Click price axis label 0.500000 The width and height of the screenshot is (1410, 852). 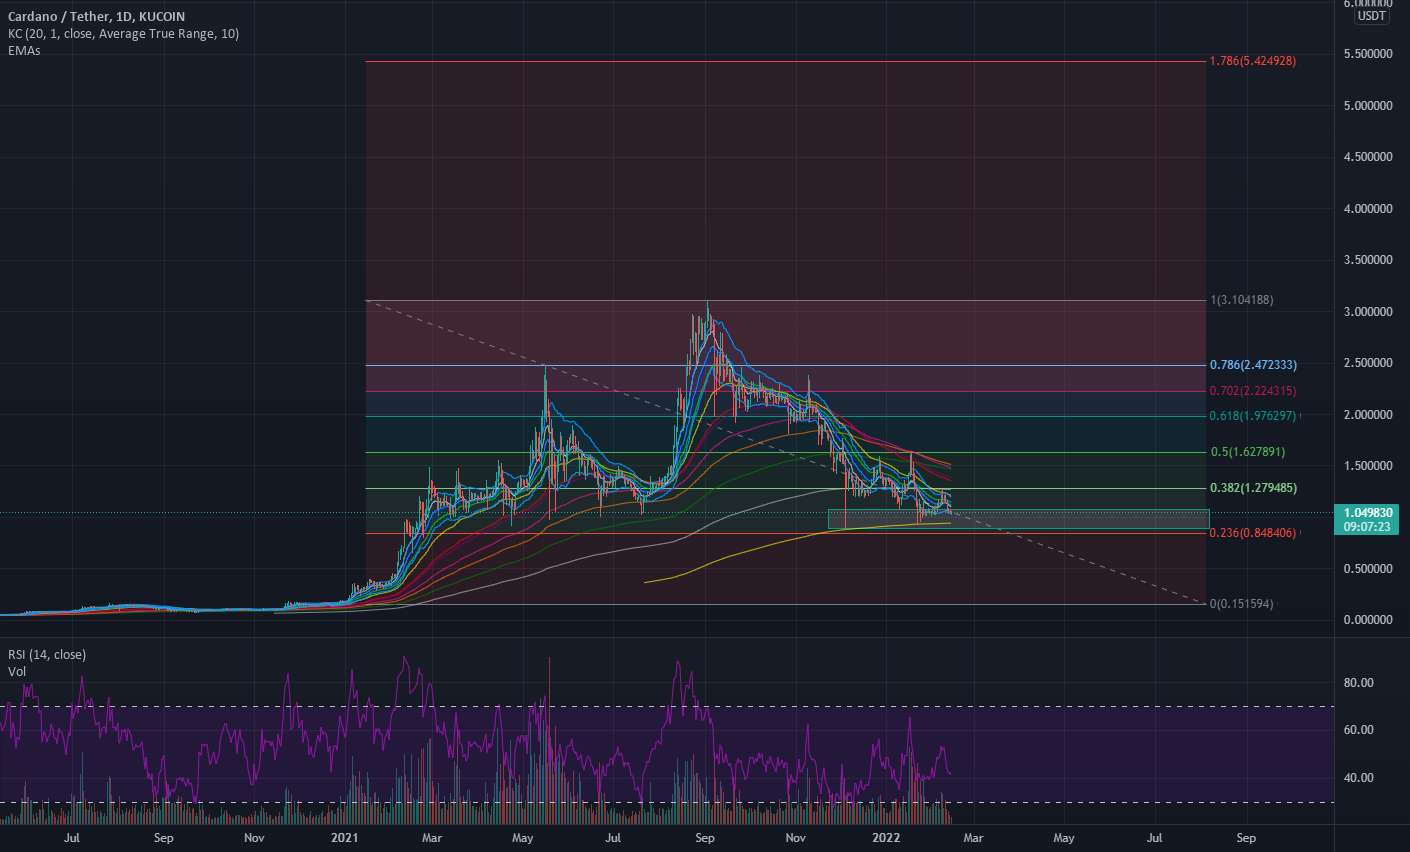[x=1368, y=569]
